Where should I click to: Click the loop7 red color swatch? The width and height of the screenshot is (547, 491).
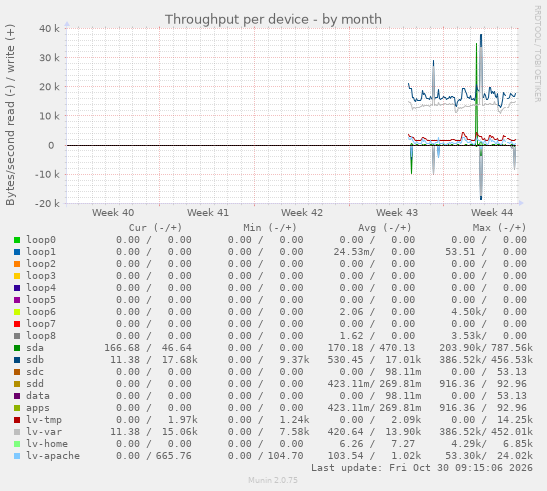pos(17,324)
